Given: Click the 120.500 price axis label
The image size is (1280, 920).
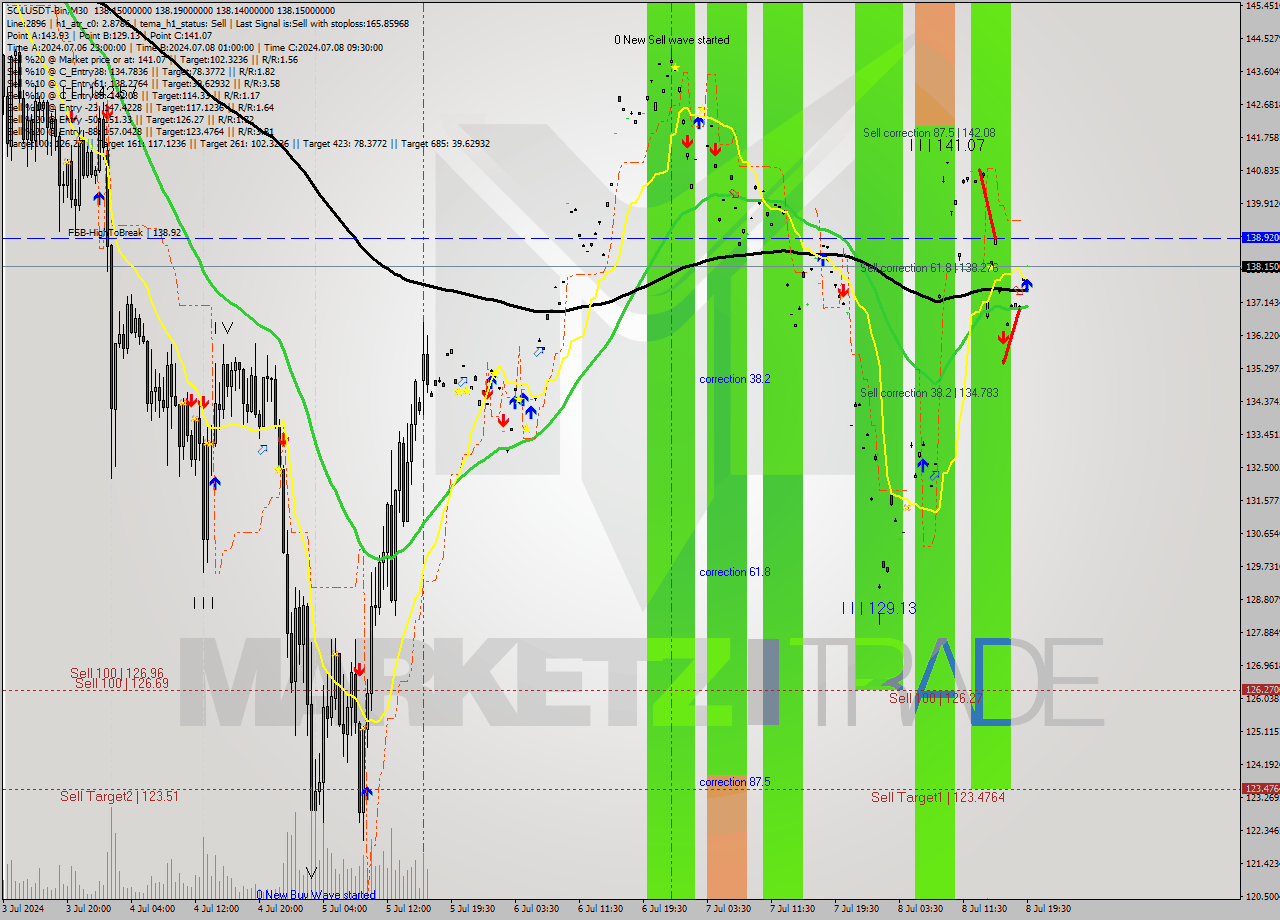Looking at the screenshot, I should click(x=1262, y=896).
